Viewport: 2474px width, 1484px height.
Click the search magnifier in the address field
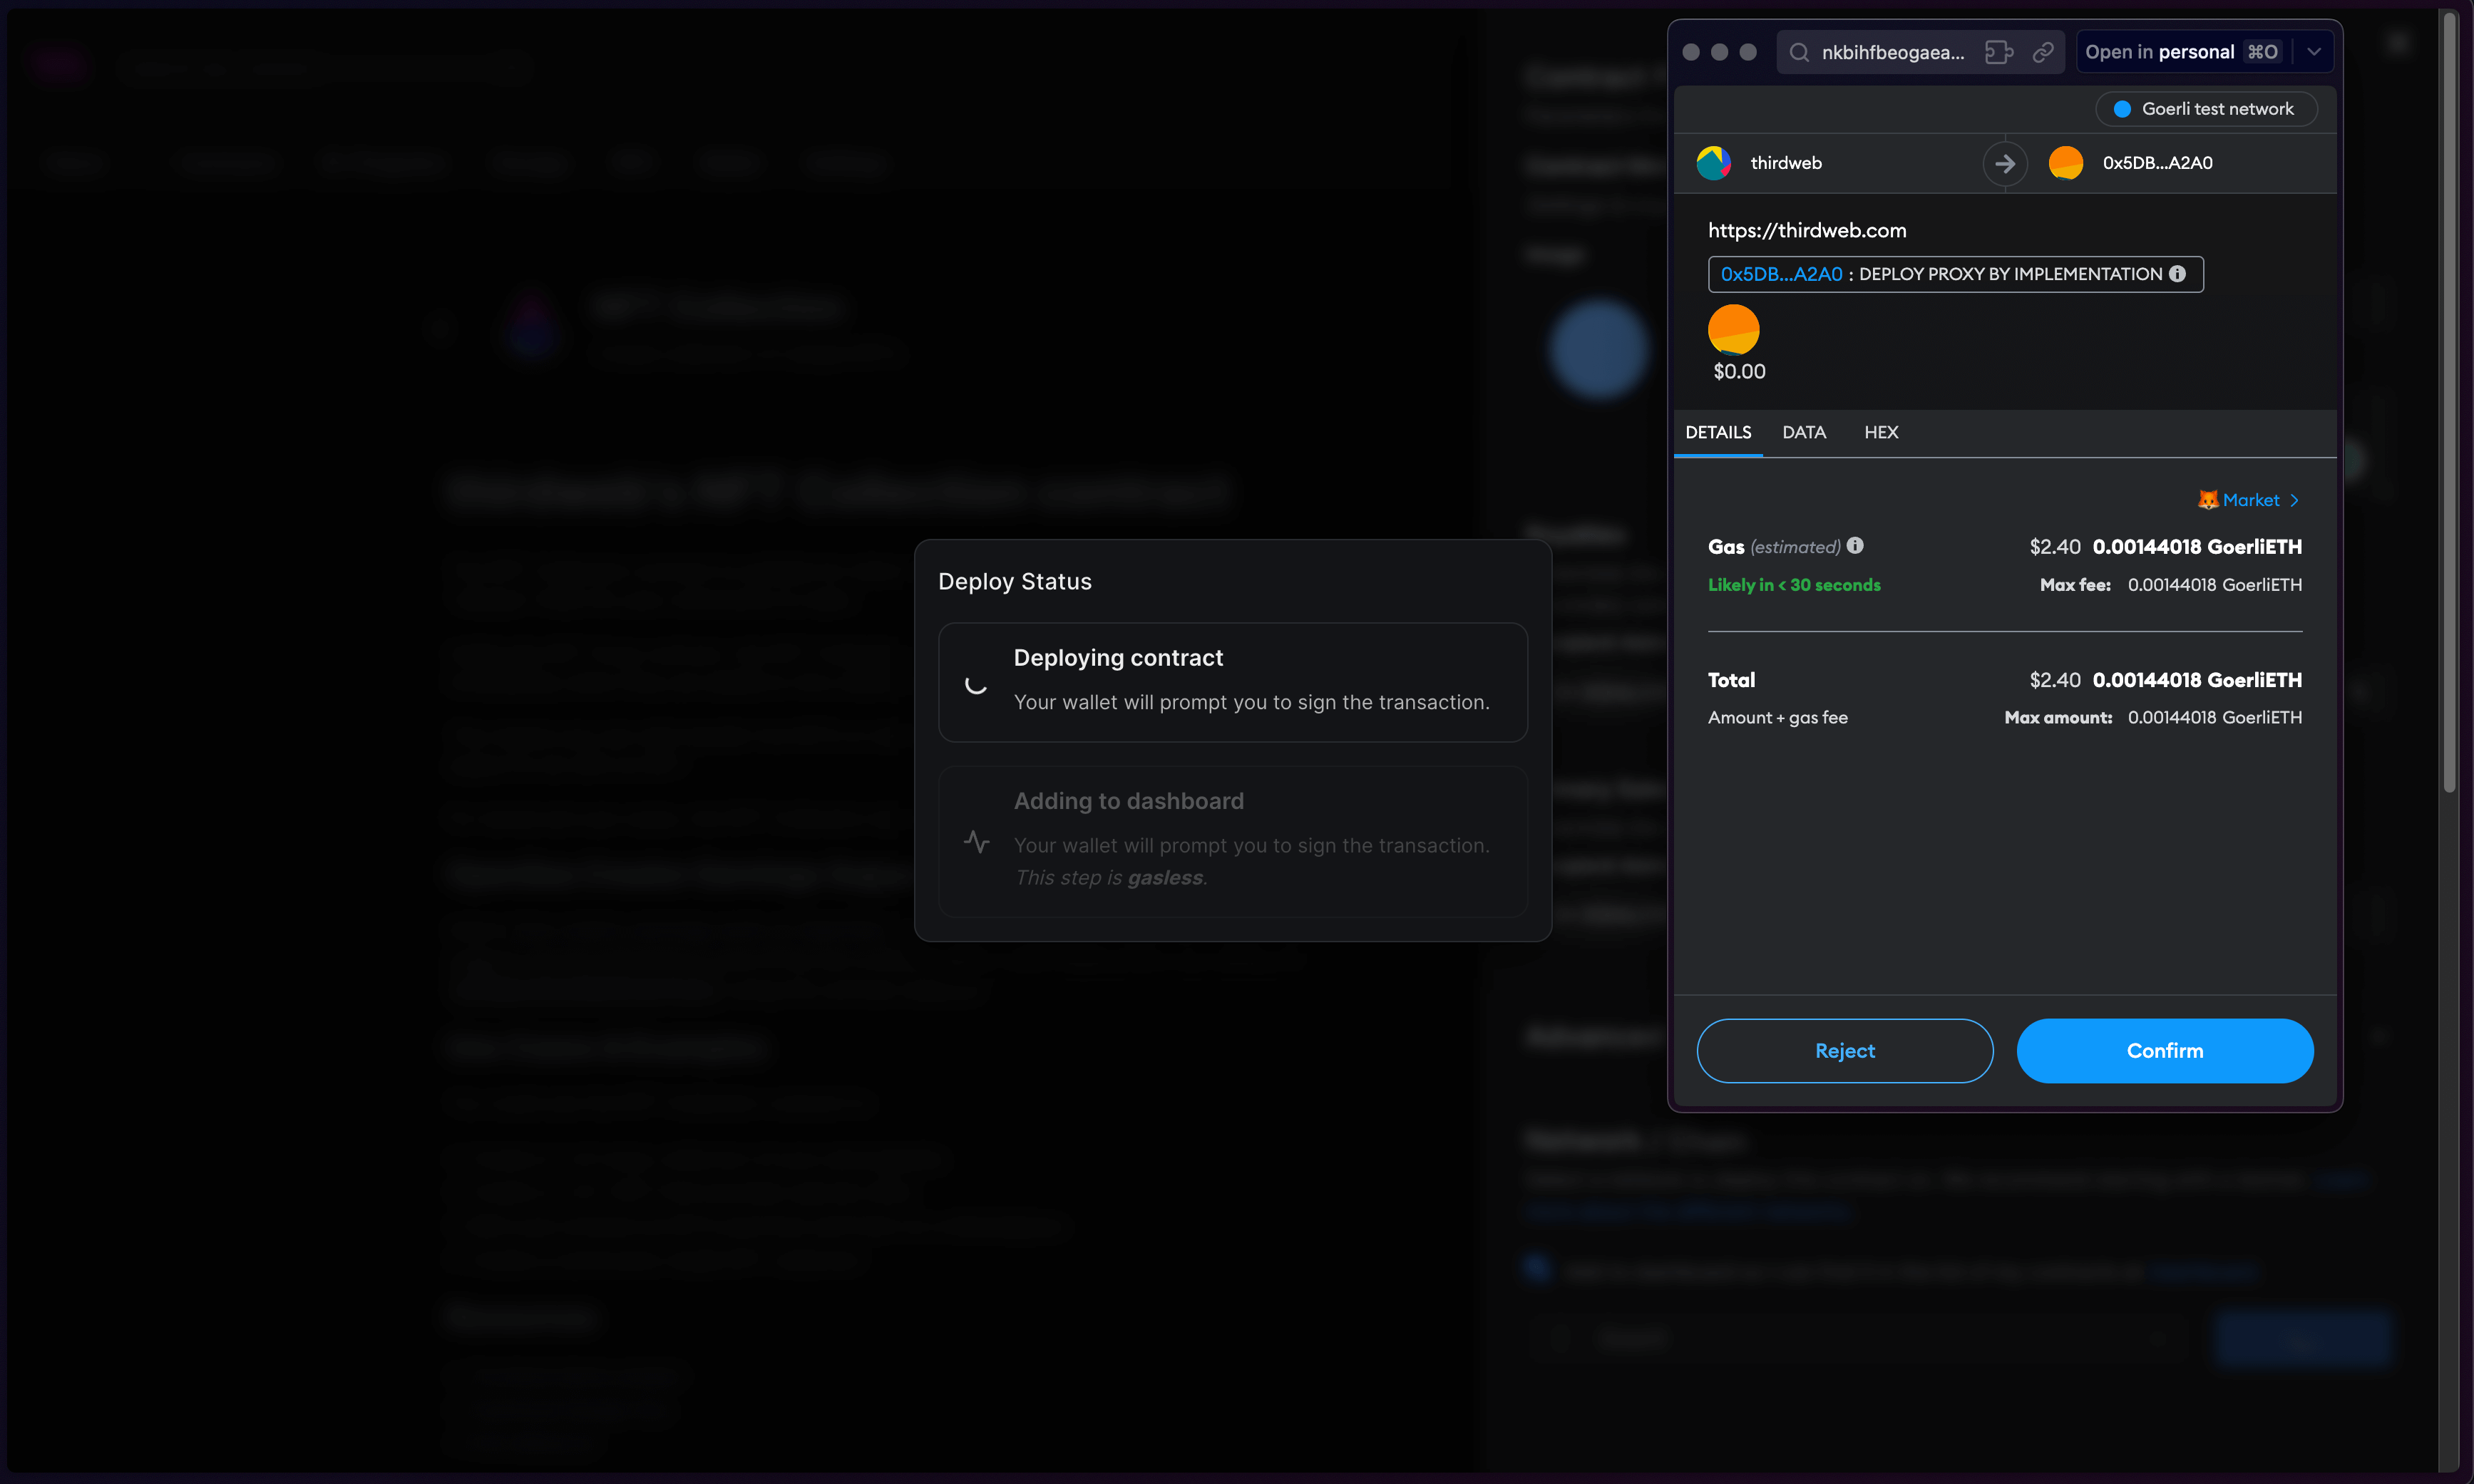coord(1801,51)
